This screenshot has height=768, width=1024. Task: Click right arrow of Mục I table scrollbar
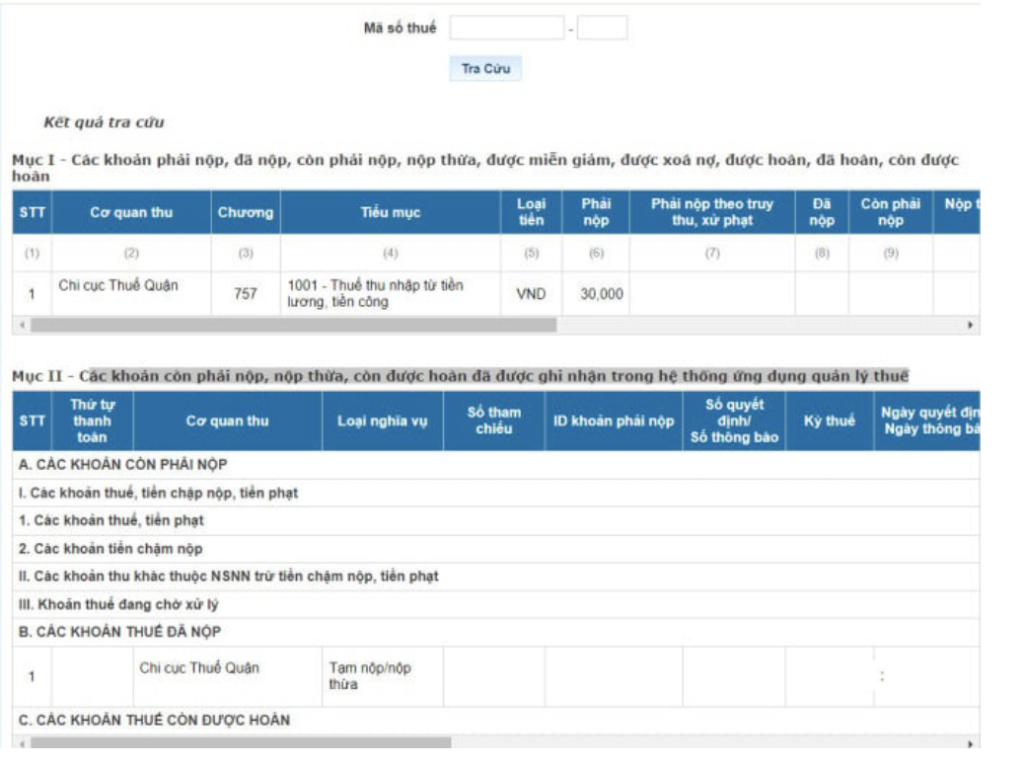[969, 326]
